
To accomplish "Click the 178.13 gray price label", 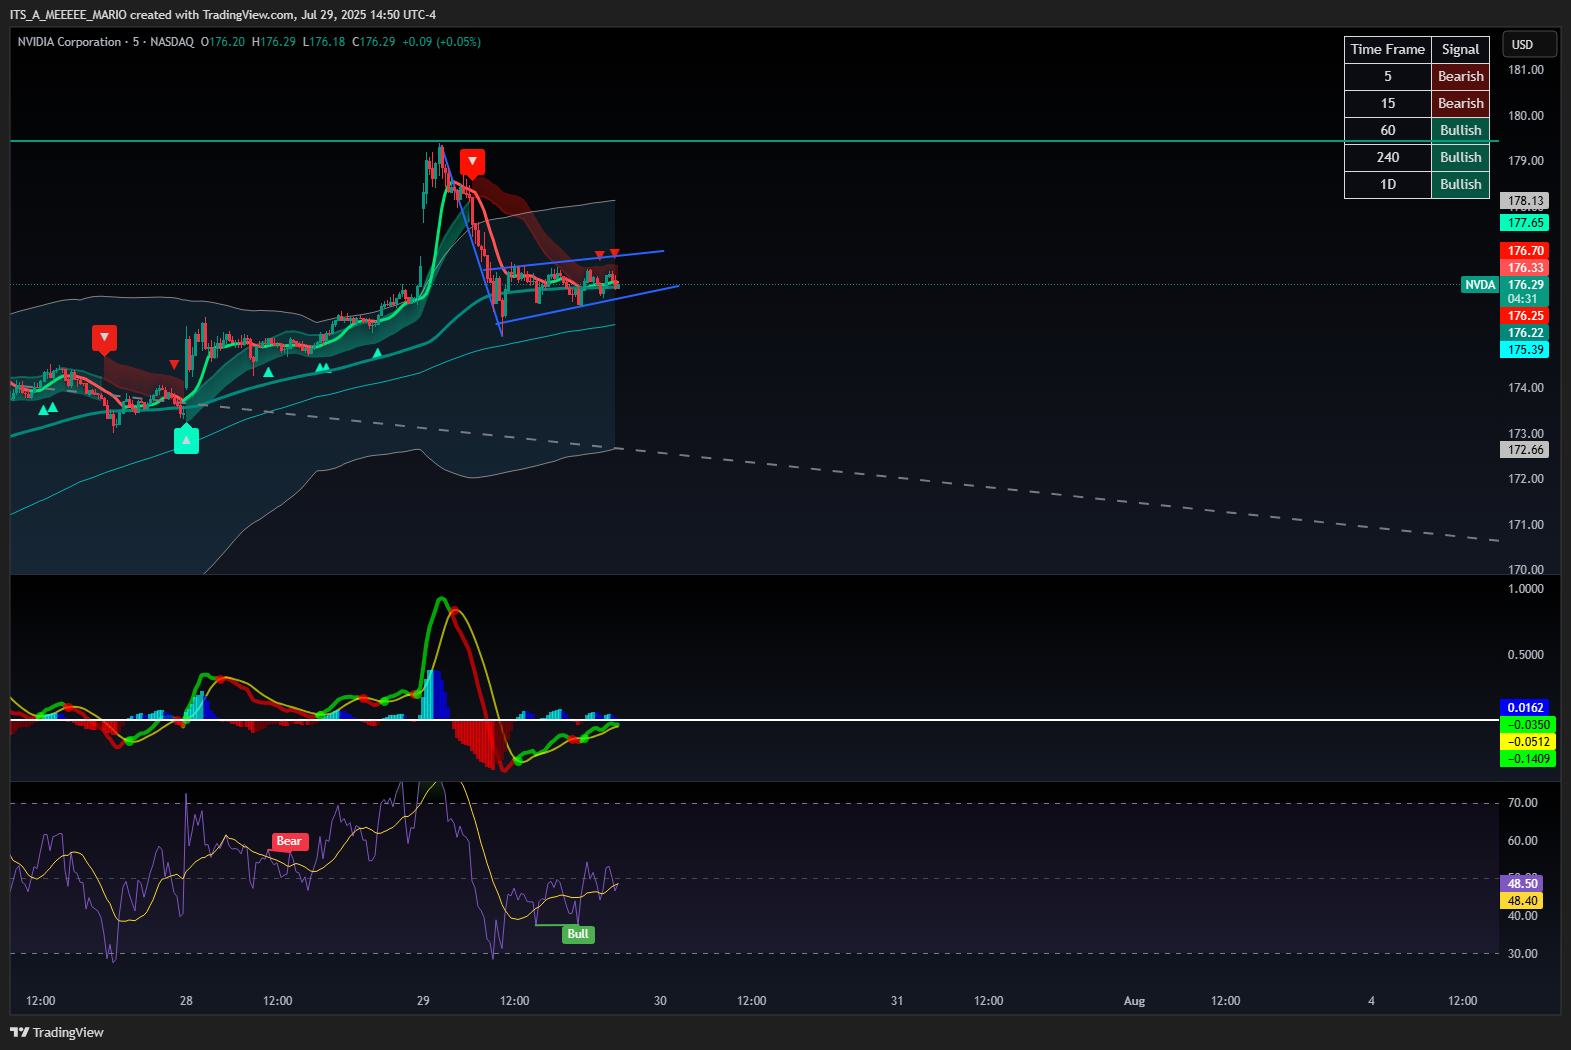I will tap(1525, 201).
